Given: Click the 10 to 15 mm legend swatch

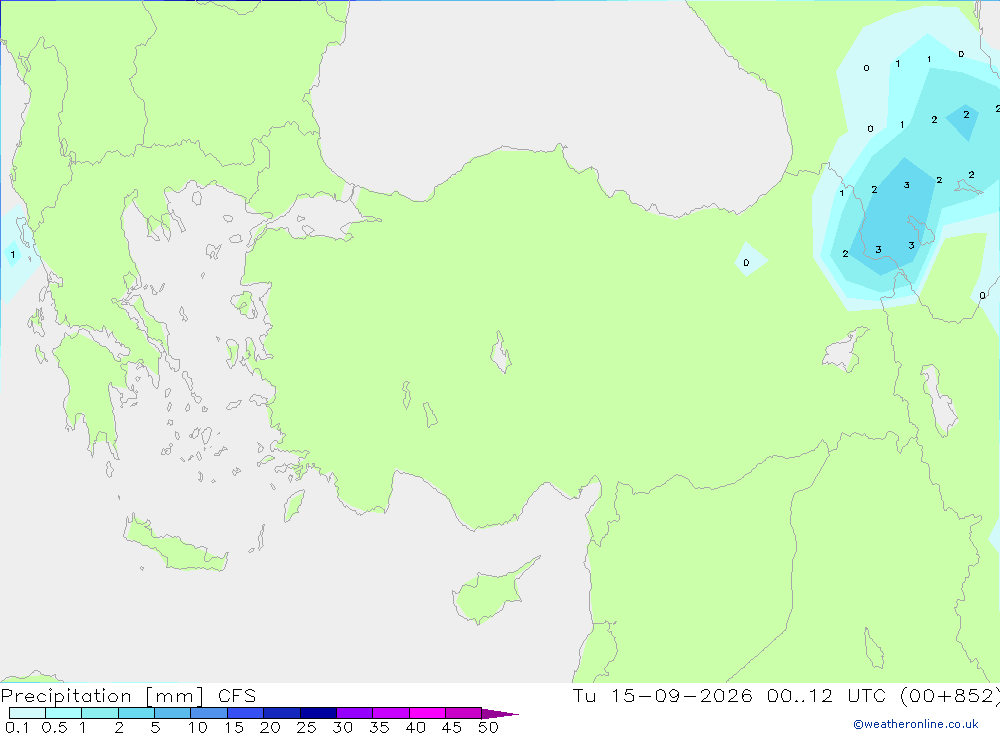Looking at the screenshot, I should point(209,713).
